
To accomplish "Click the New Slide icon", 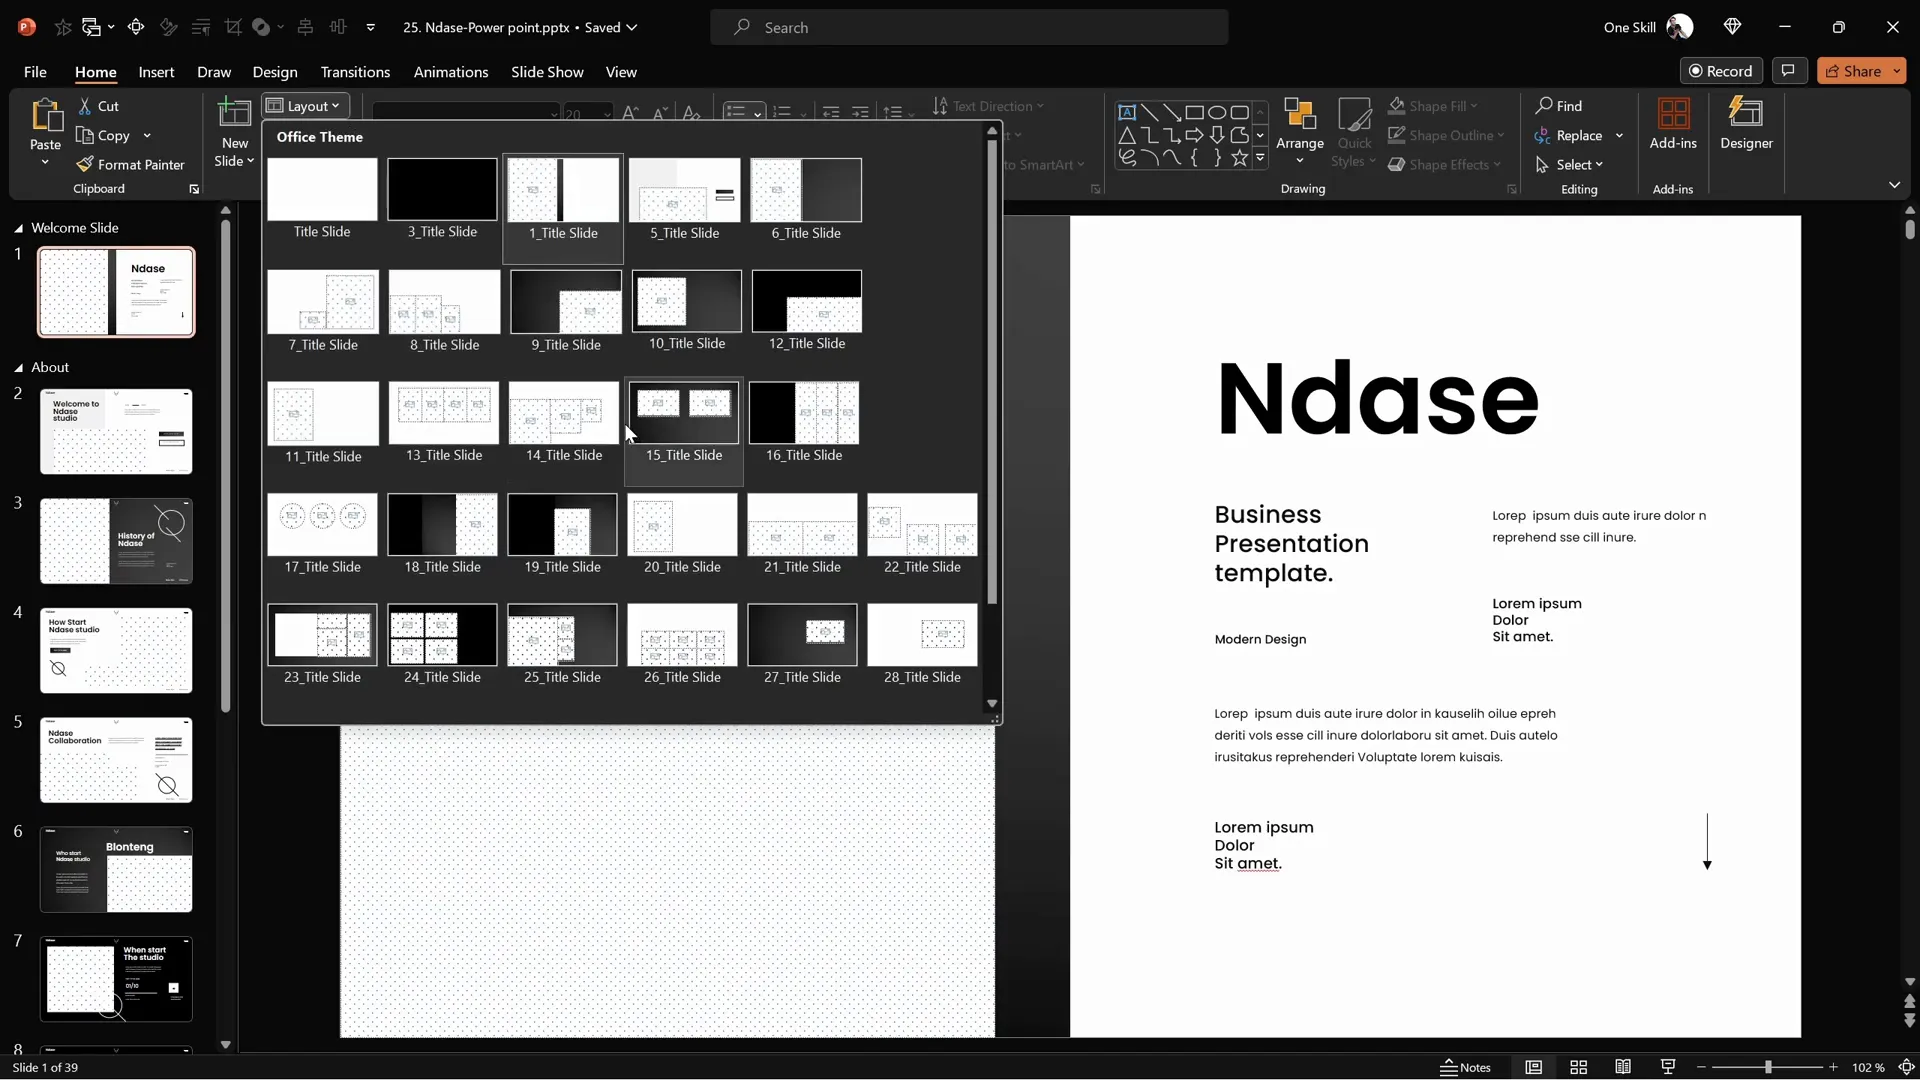I will coord(235,113).
